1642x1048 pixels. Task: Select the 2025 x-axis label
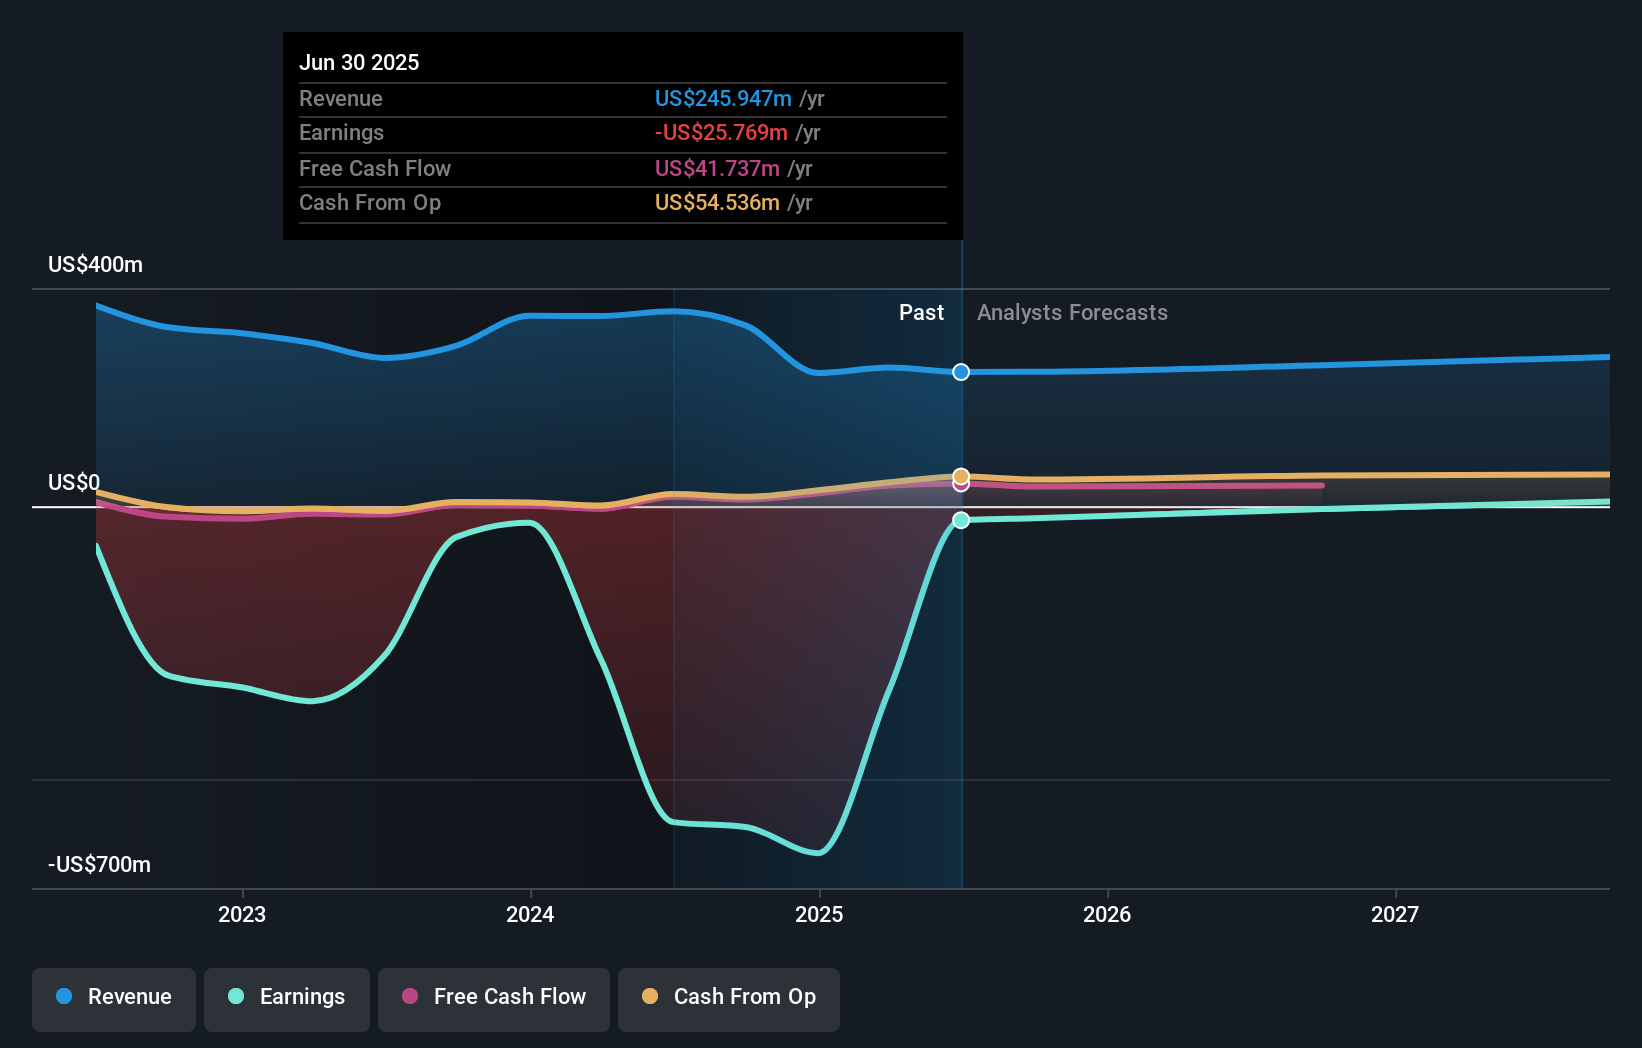tap(819, 914)
